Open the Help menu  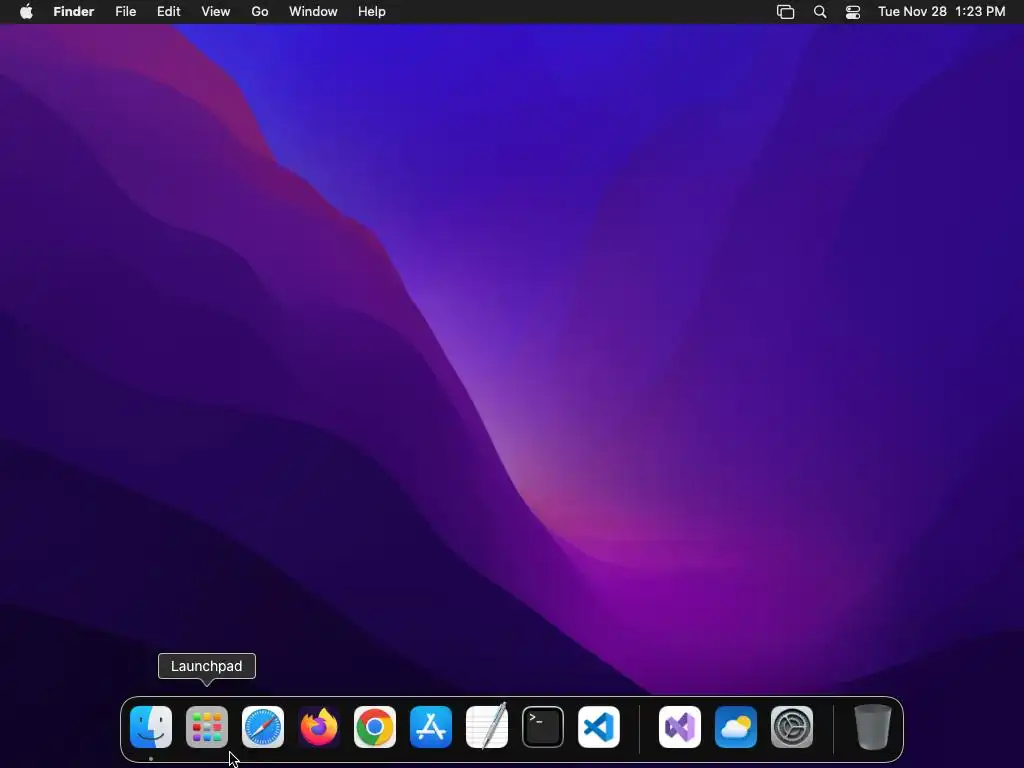pos(372,12)
